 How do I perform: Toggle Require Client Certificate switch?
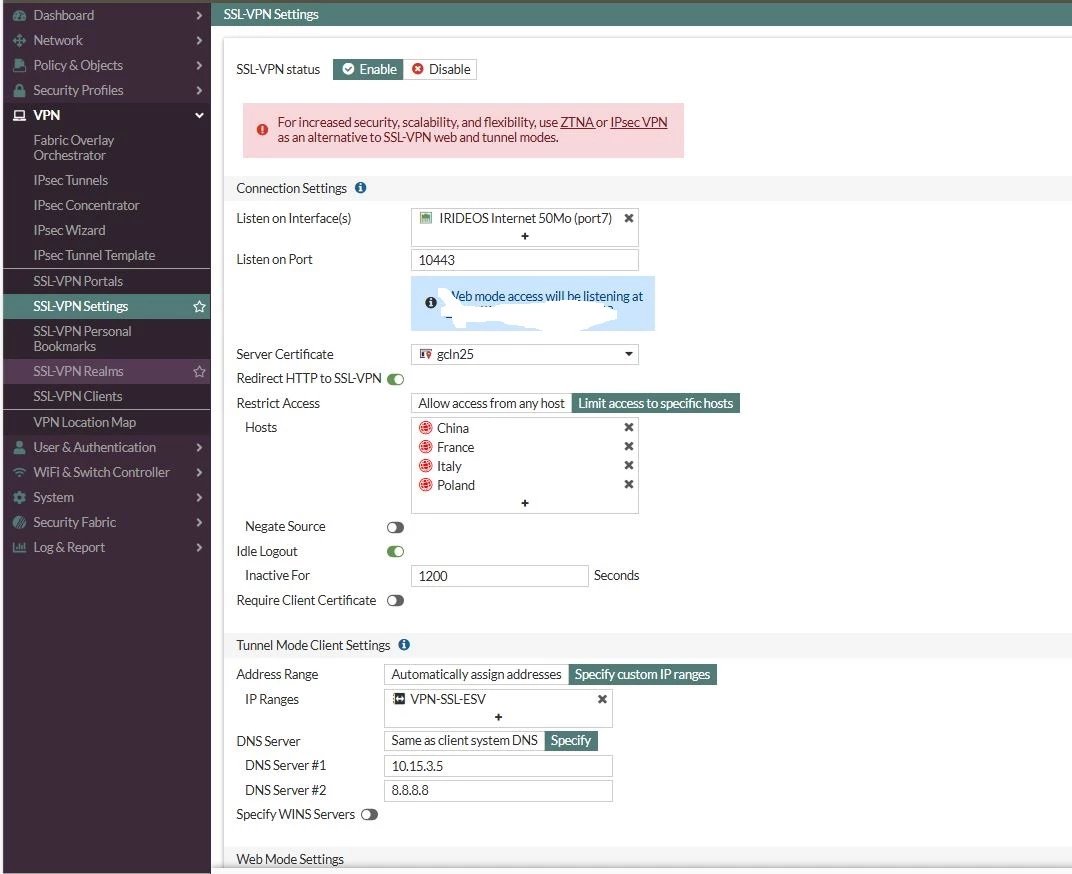point(395,600)
